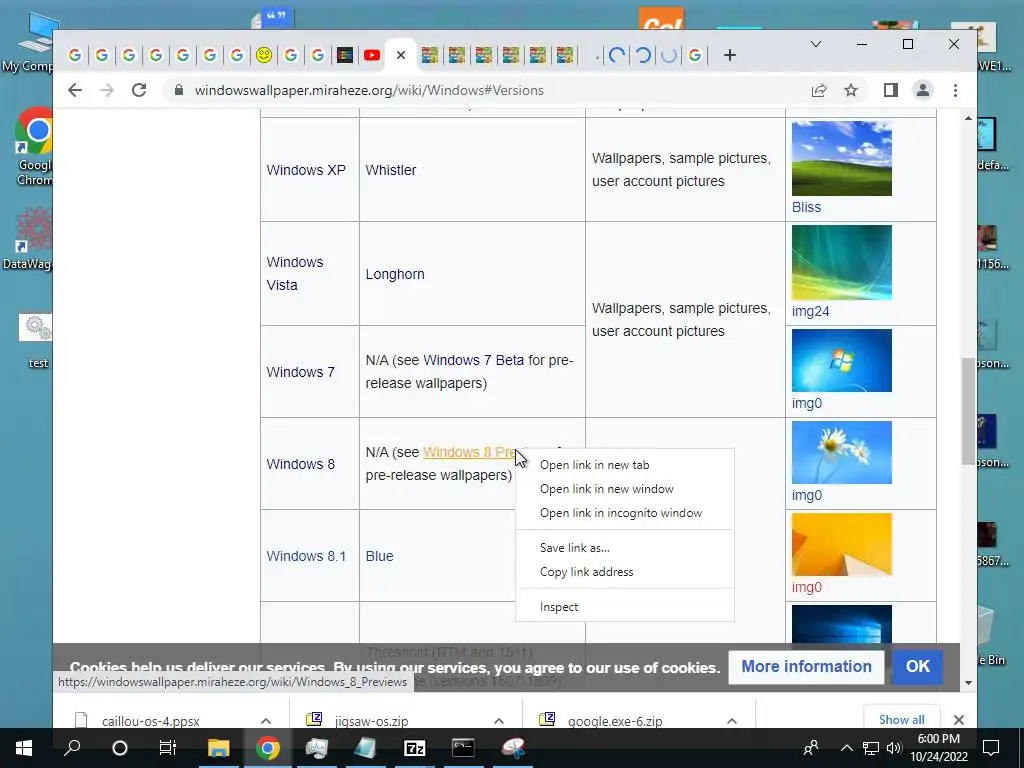The width and height of the screenshot is (1024, 768).
Task: Reload the current page
Action: click(138, 90)
